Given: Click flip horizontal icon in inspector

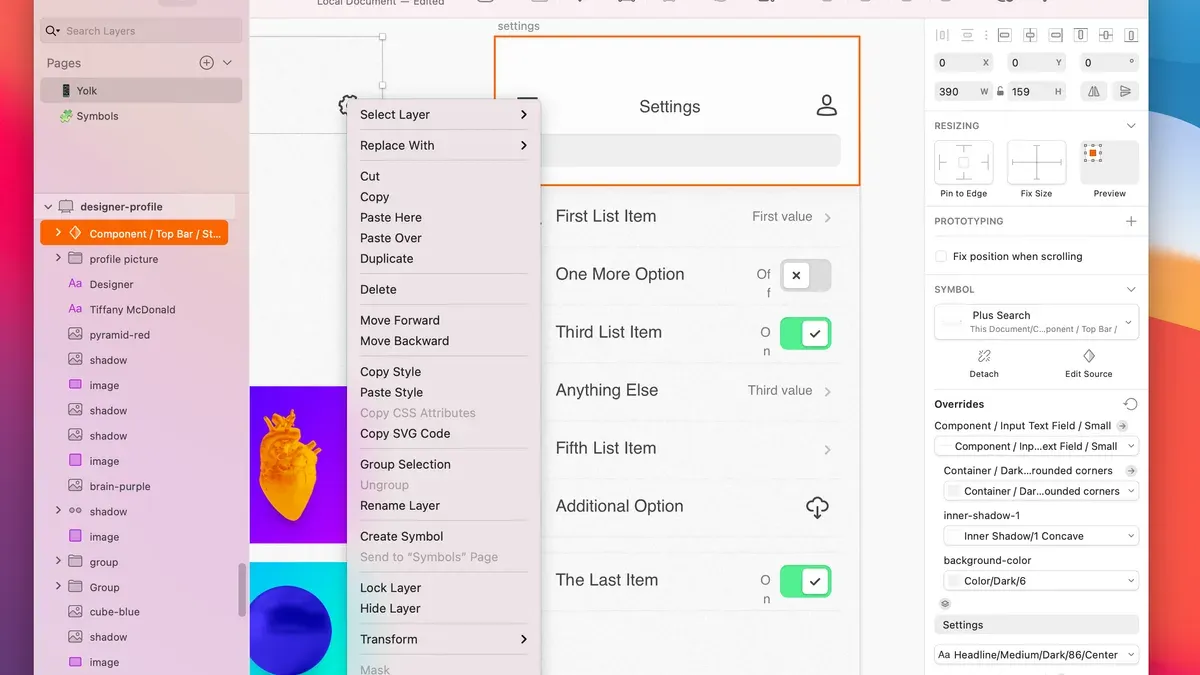Looking at the screenshot, I should coord(1094,91).
